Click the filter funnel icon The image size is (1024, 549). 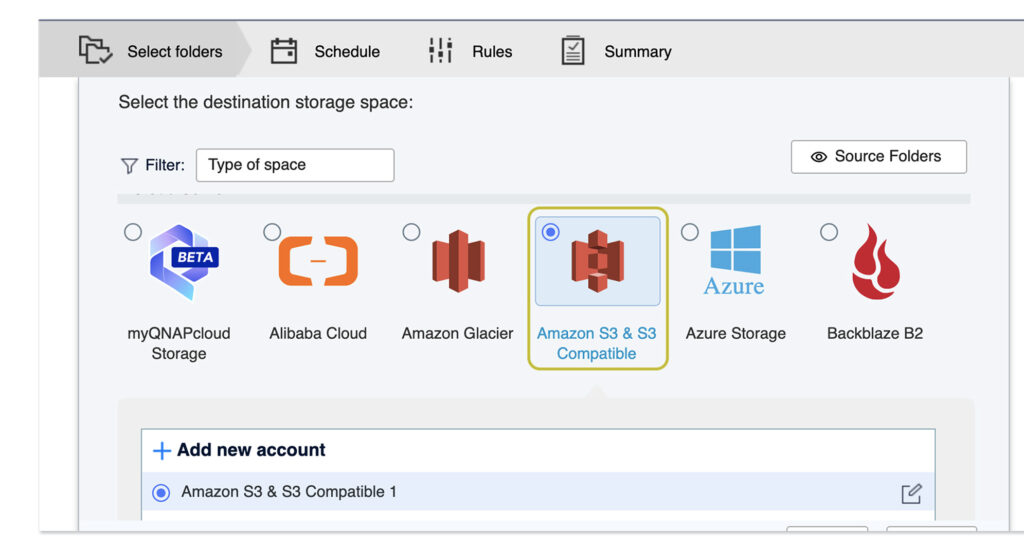coord(129,166)
